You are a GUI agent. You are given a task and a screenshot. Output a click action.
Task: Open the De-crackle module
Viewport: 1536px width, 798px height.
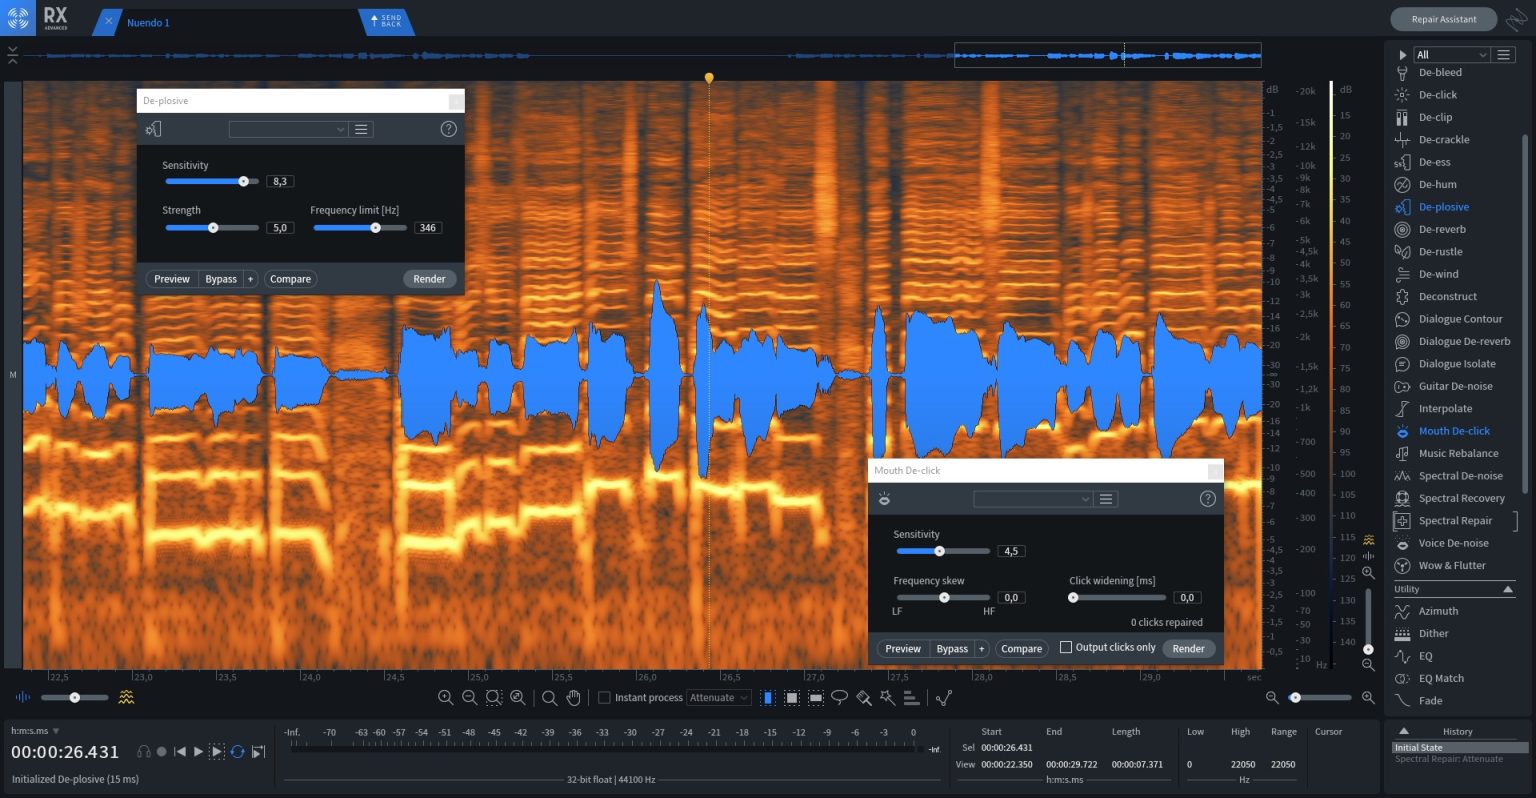1443,140
